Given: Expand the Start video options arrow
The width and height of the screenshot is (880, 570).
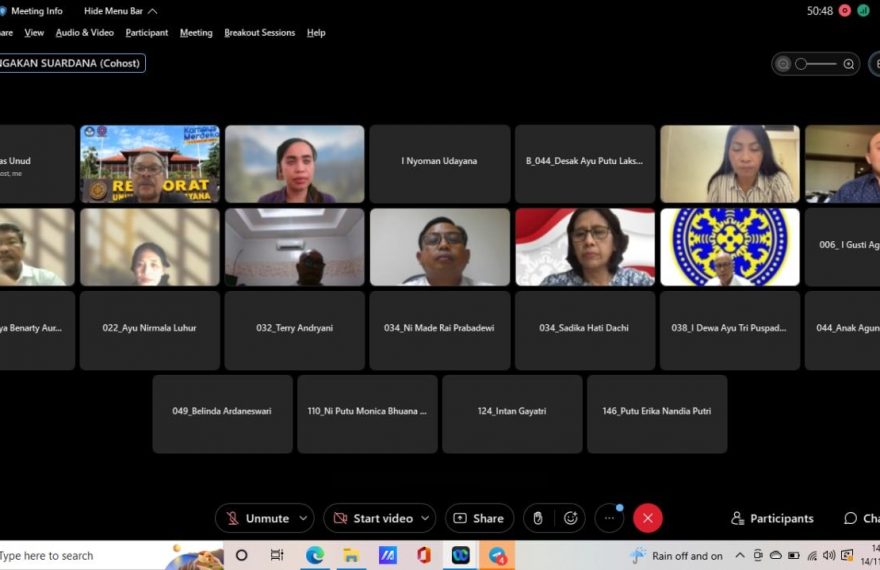Looking at the screenshot, I should tap(424, 518).
